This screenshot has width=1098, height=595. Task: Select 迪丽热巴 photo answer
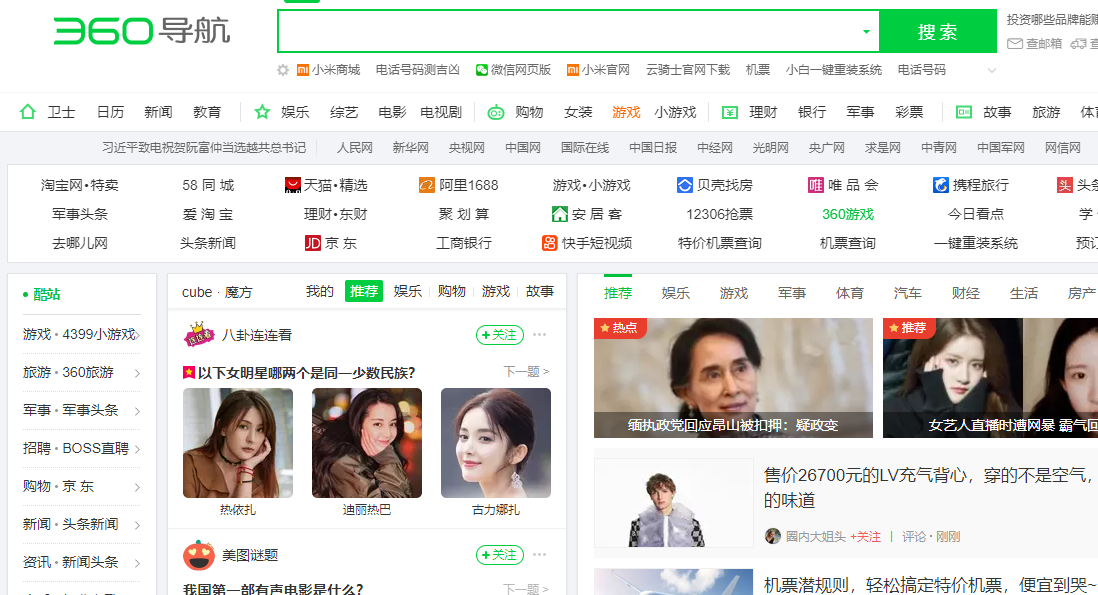point(367,443)
